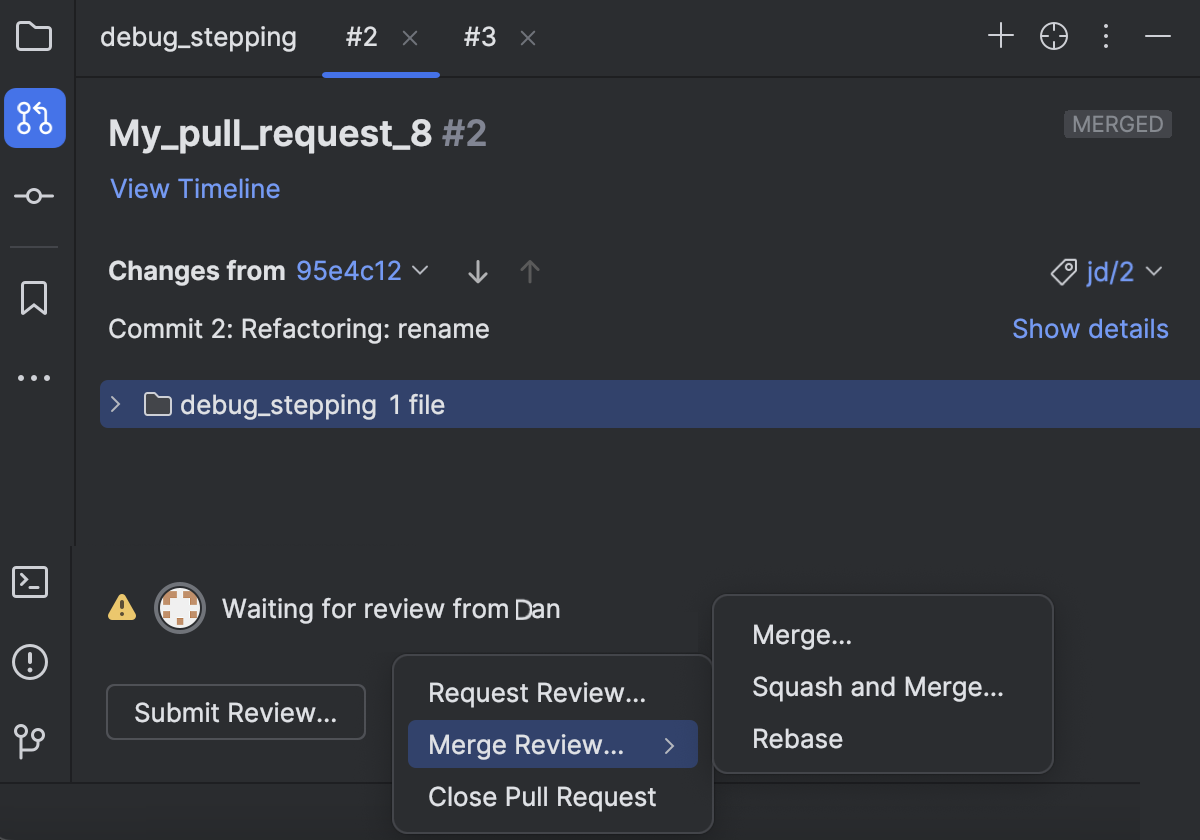Open the Bookmarks panel icon
The width and height of the screenshot is (1200, 840).
click(34, 297)
